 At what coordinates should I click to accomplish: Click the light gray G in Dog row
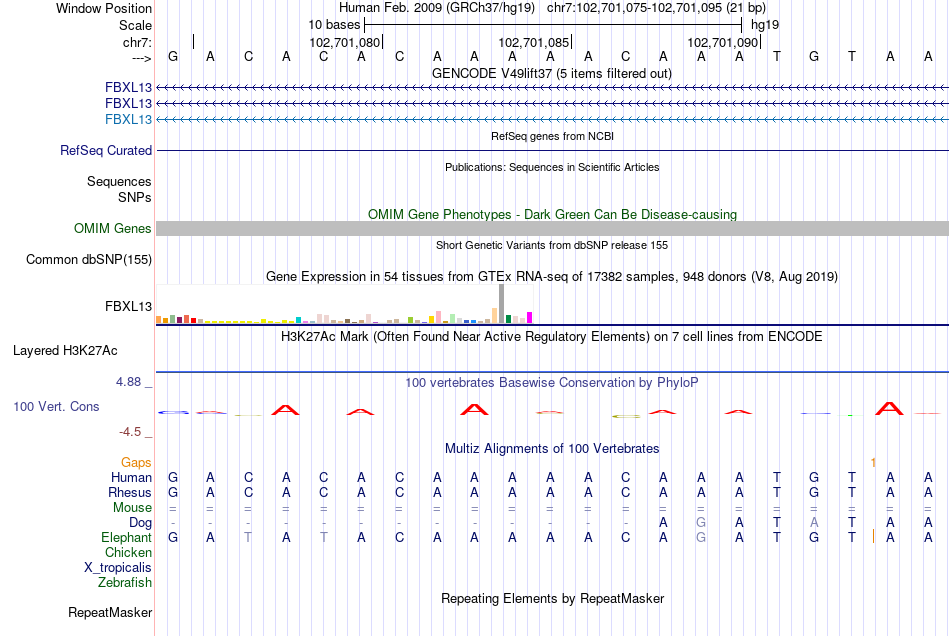701,522
